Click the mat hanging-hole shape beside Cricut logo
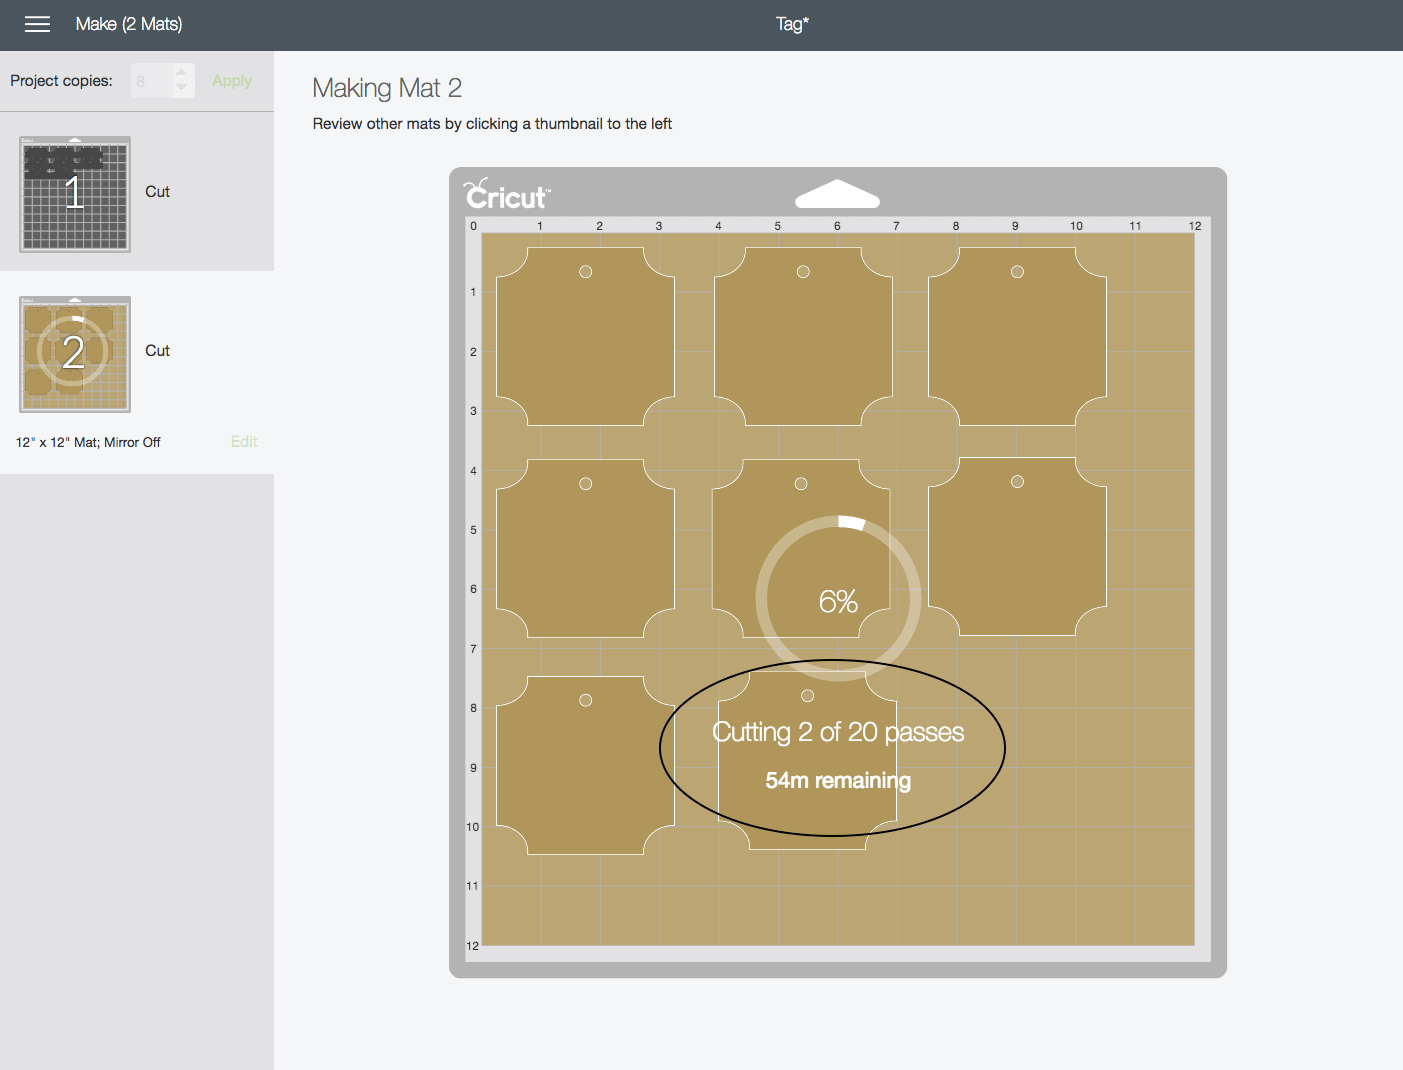The height and width of the screenshot is (1070, 1403). (837, 194)
